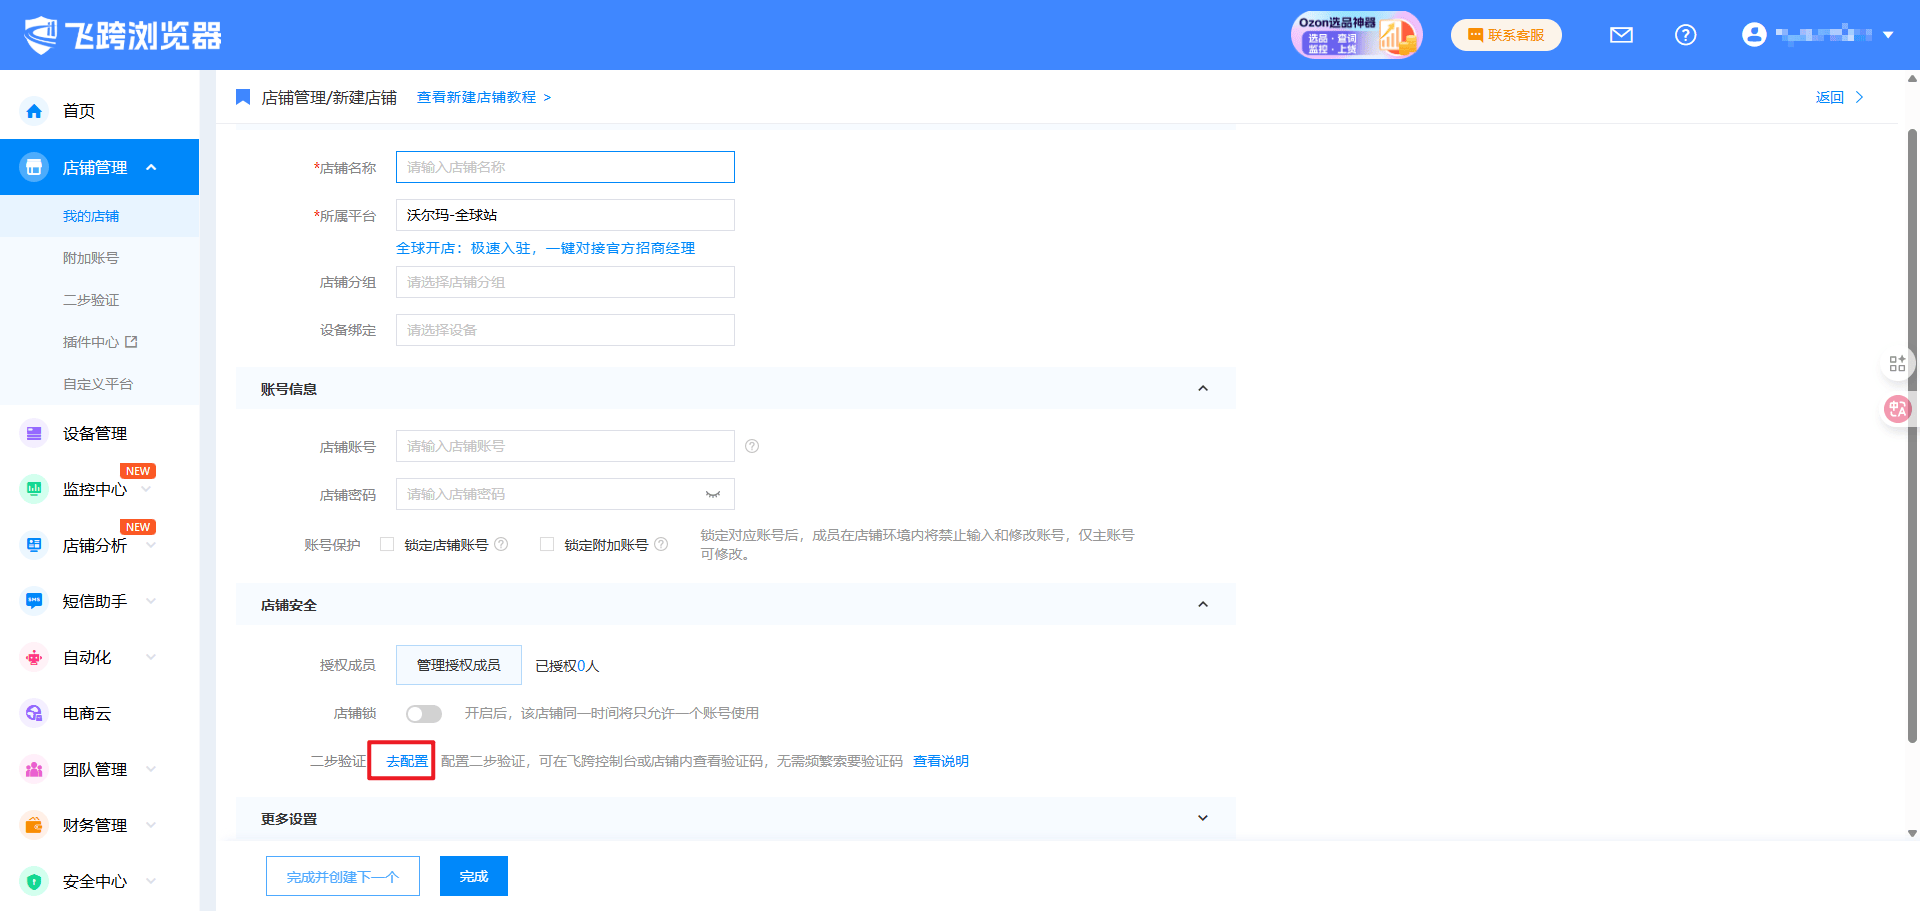1920x911 pixels.
Task: Click the store name input field
Action: click(x=565, y=168)
